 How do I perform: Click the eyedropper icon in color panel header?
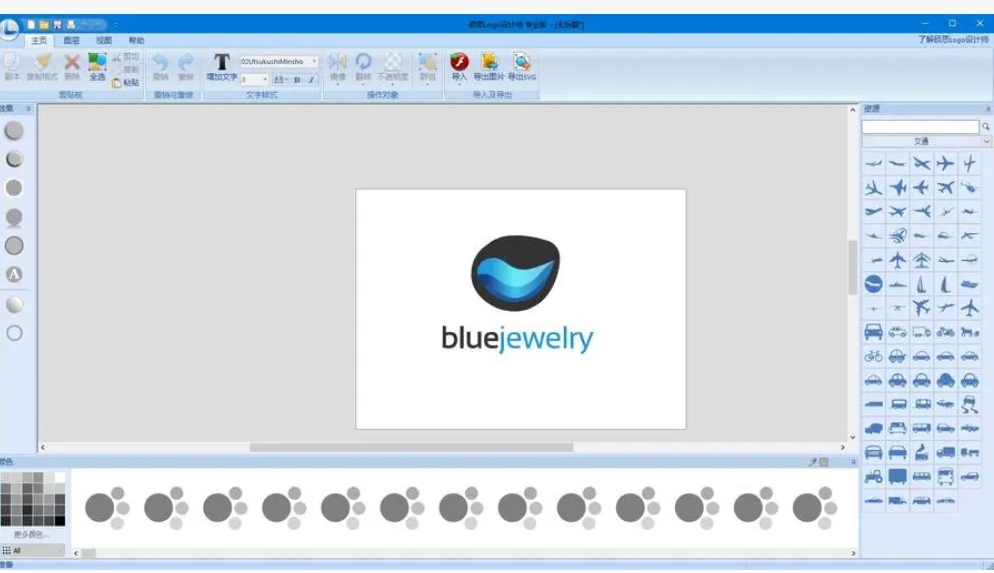[813, 462]
